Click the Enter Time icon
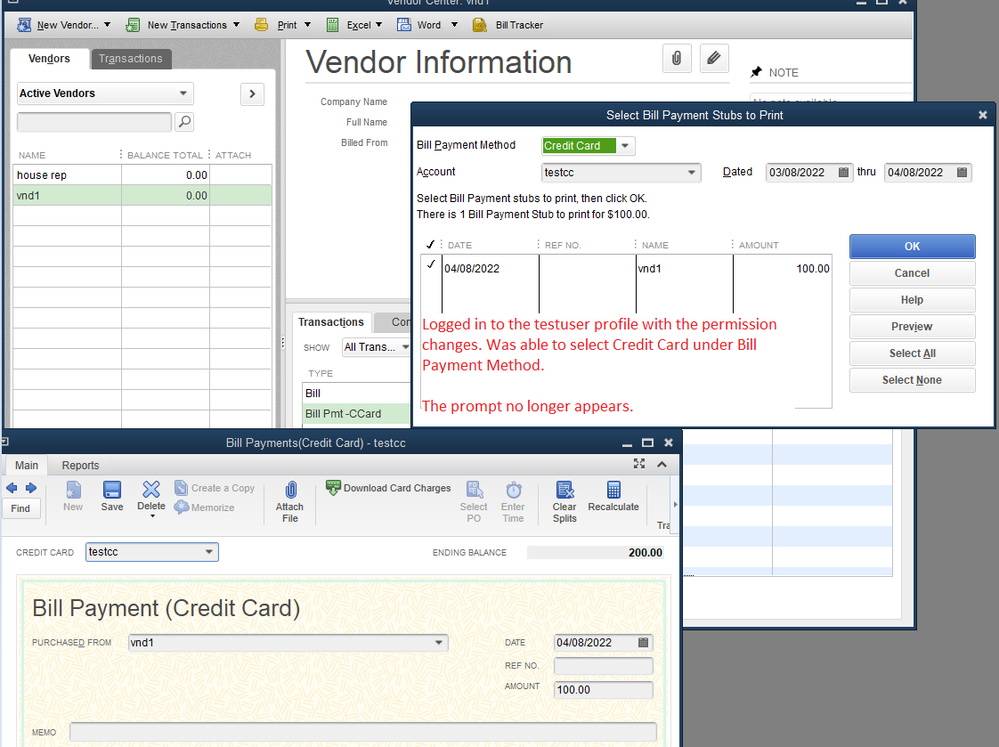This screenshot has width=999, height=747. 514,490
